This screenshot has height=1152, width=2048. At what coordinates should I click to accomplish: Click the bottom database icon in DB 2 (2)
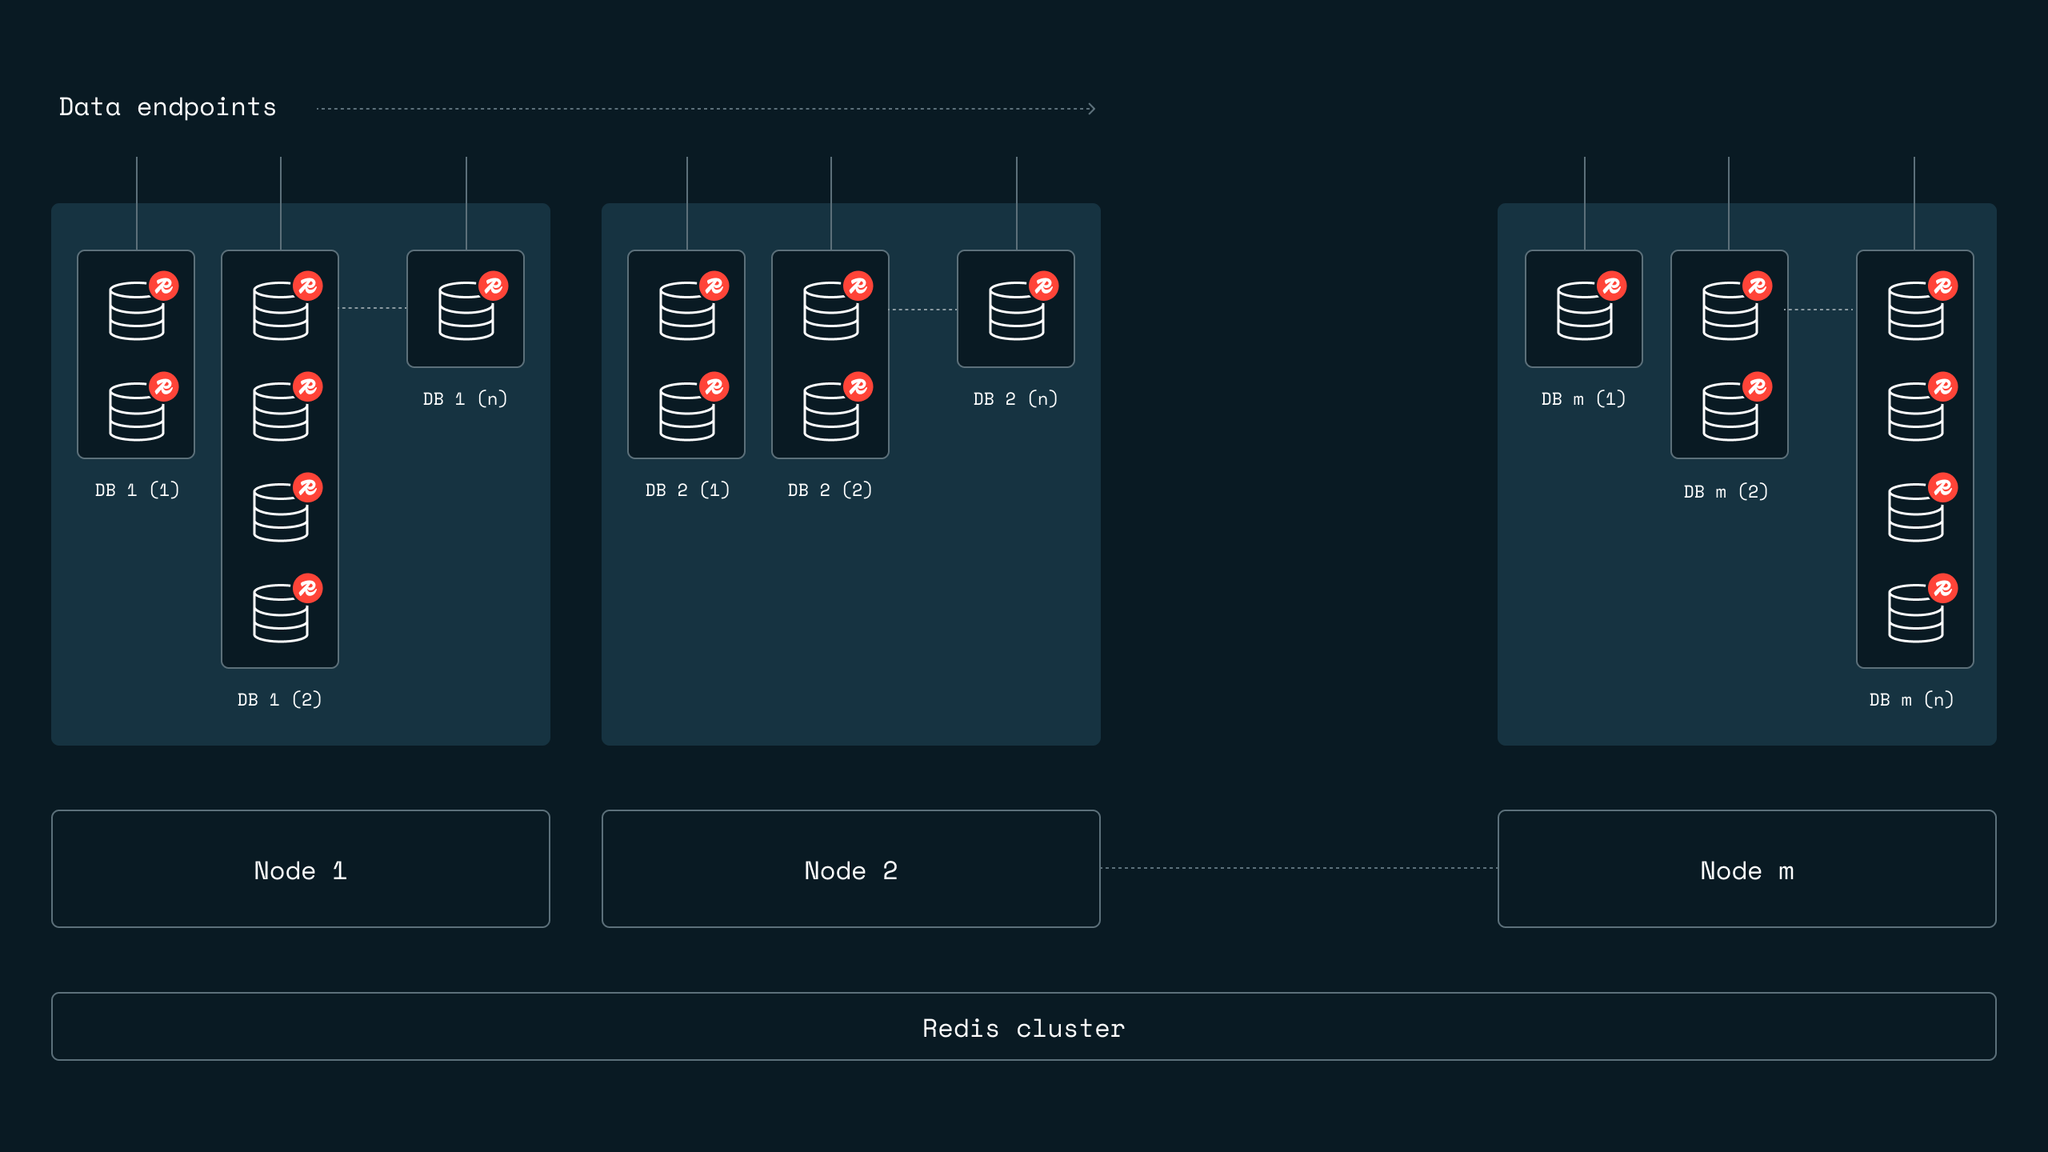click(x=838, y=407)
